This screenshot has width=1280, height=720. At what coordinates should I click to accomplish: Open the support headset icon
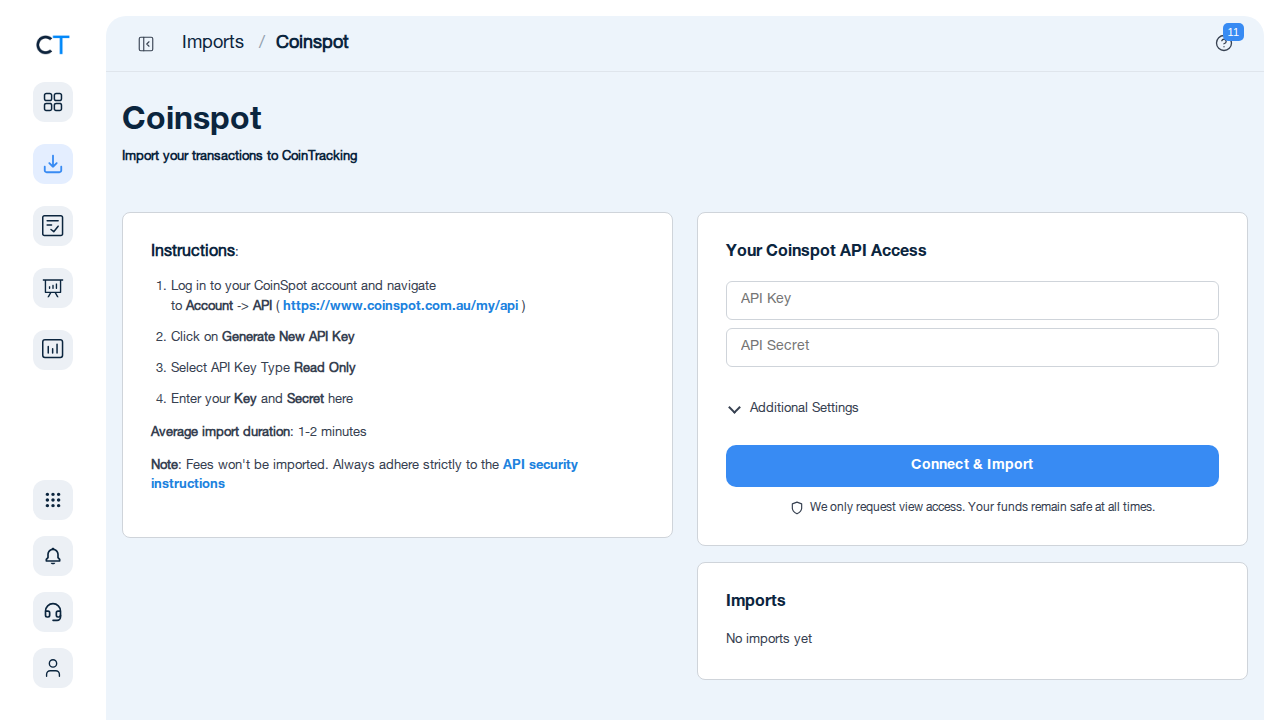[53, 612]
